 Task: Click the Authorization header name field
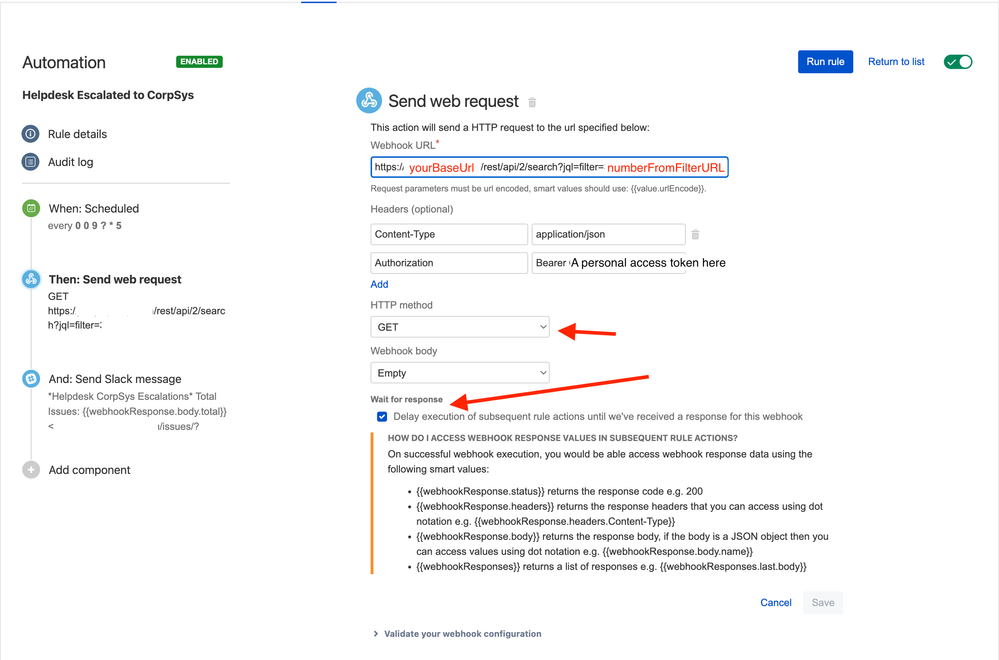pyautogui.click(x=449, y=263)
